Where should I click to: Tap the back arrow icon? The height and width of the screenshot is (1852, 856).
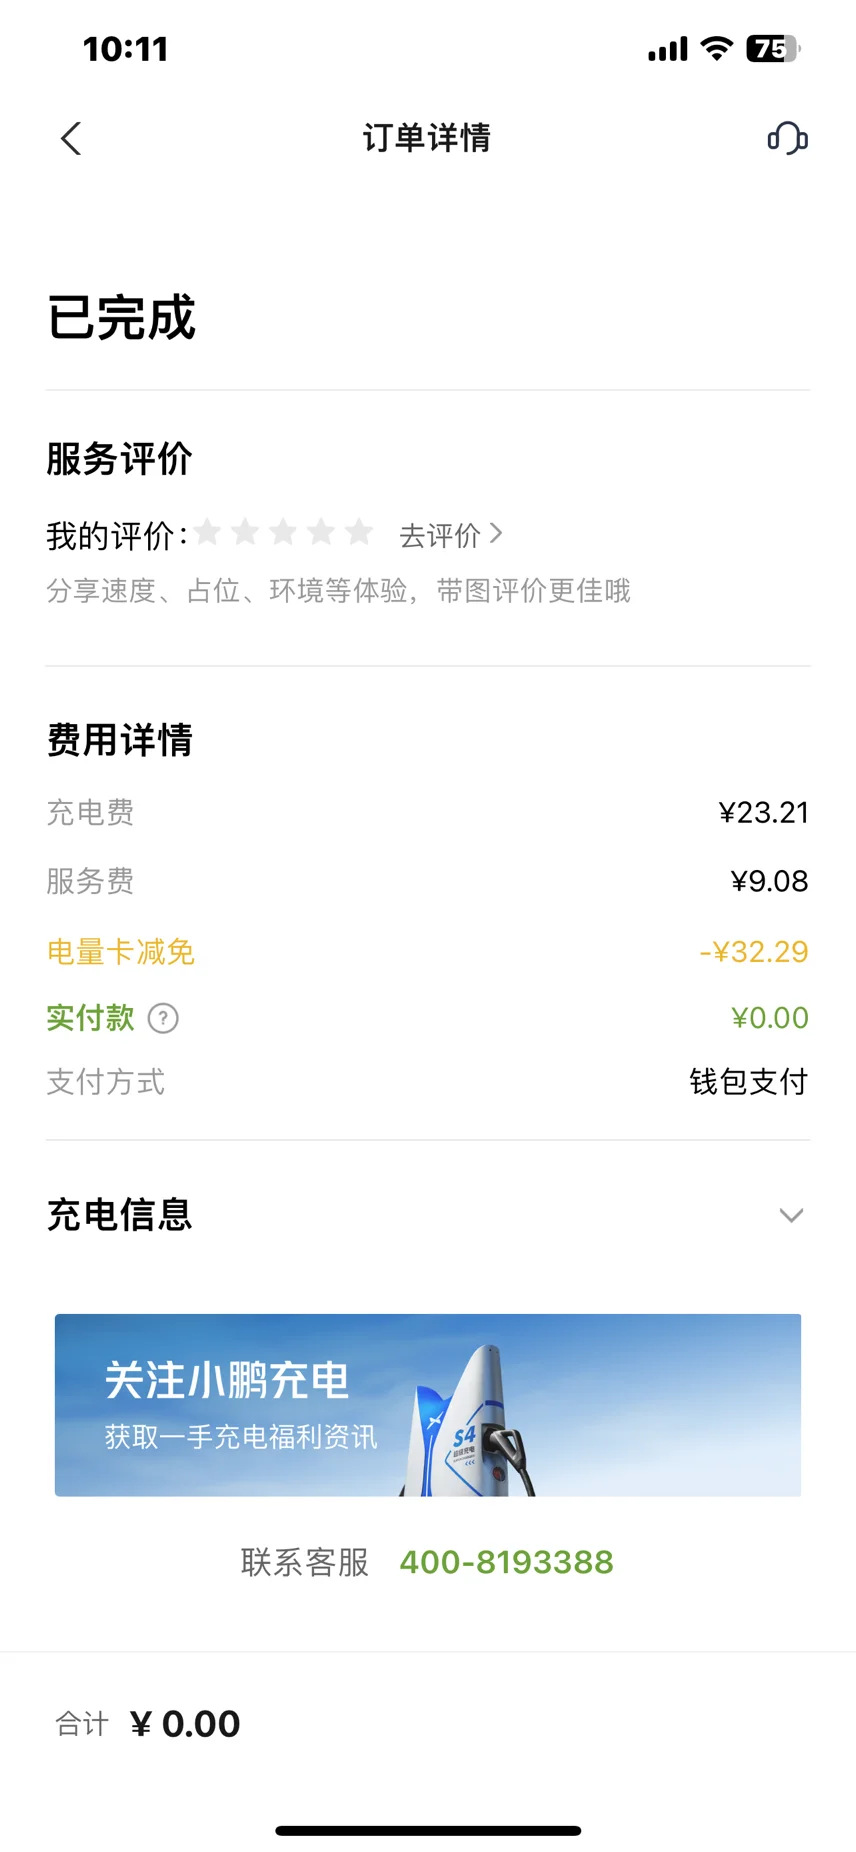point(70,139)
